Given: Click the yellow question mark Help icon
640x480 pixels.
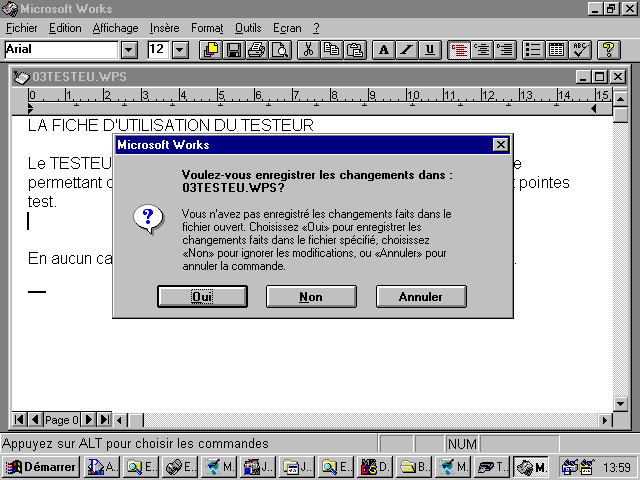Looking at the screenshot, I should click(609, 50).
